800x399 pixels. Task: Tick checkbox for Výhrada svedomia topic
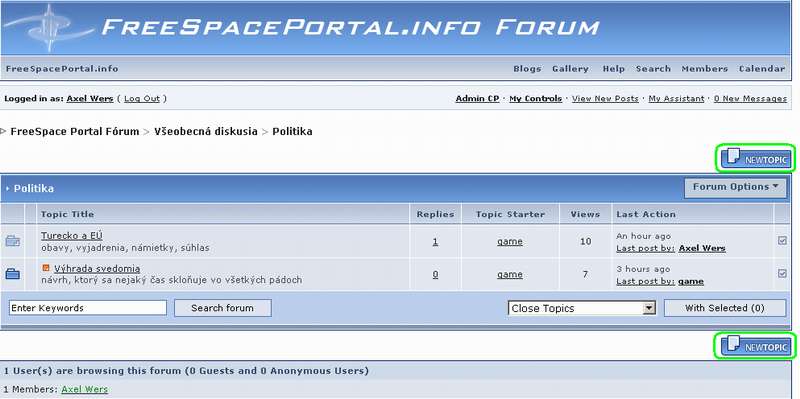[x=782, y=273]
